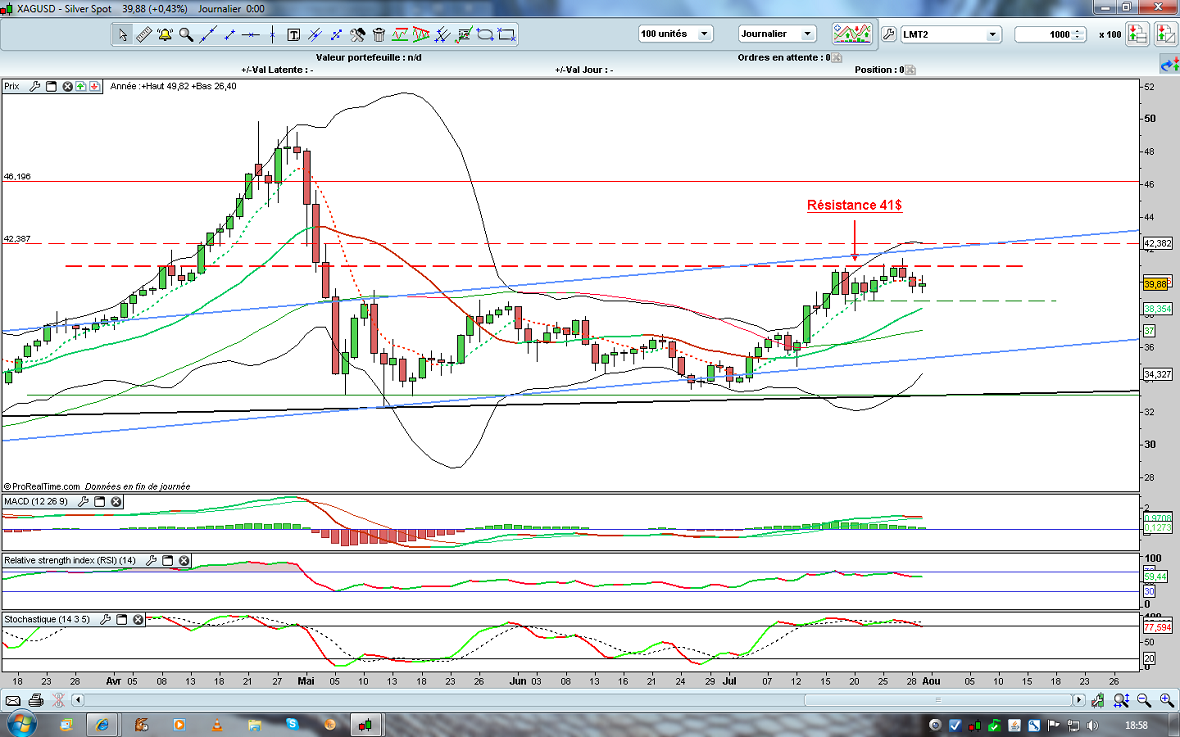Open the LMT2 template dropdown

pyautogui.click(x=950, y=34)
